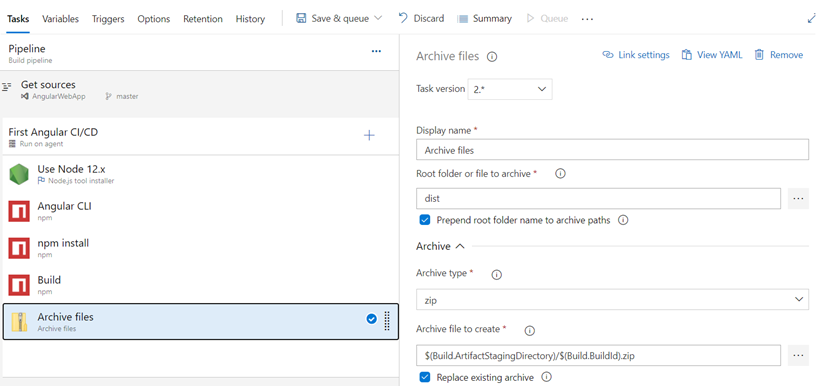Click the Remove trash can icon
Viewport: 827px width, 386px height.
[759, 55]
